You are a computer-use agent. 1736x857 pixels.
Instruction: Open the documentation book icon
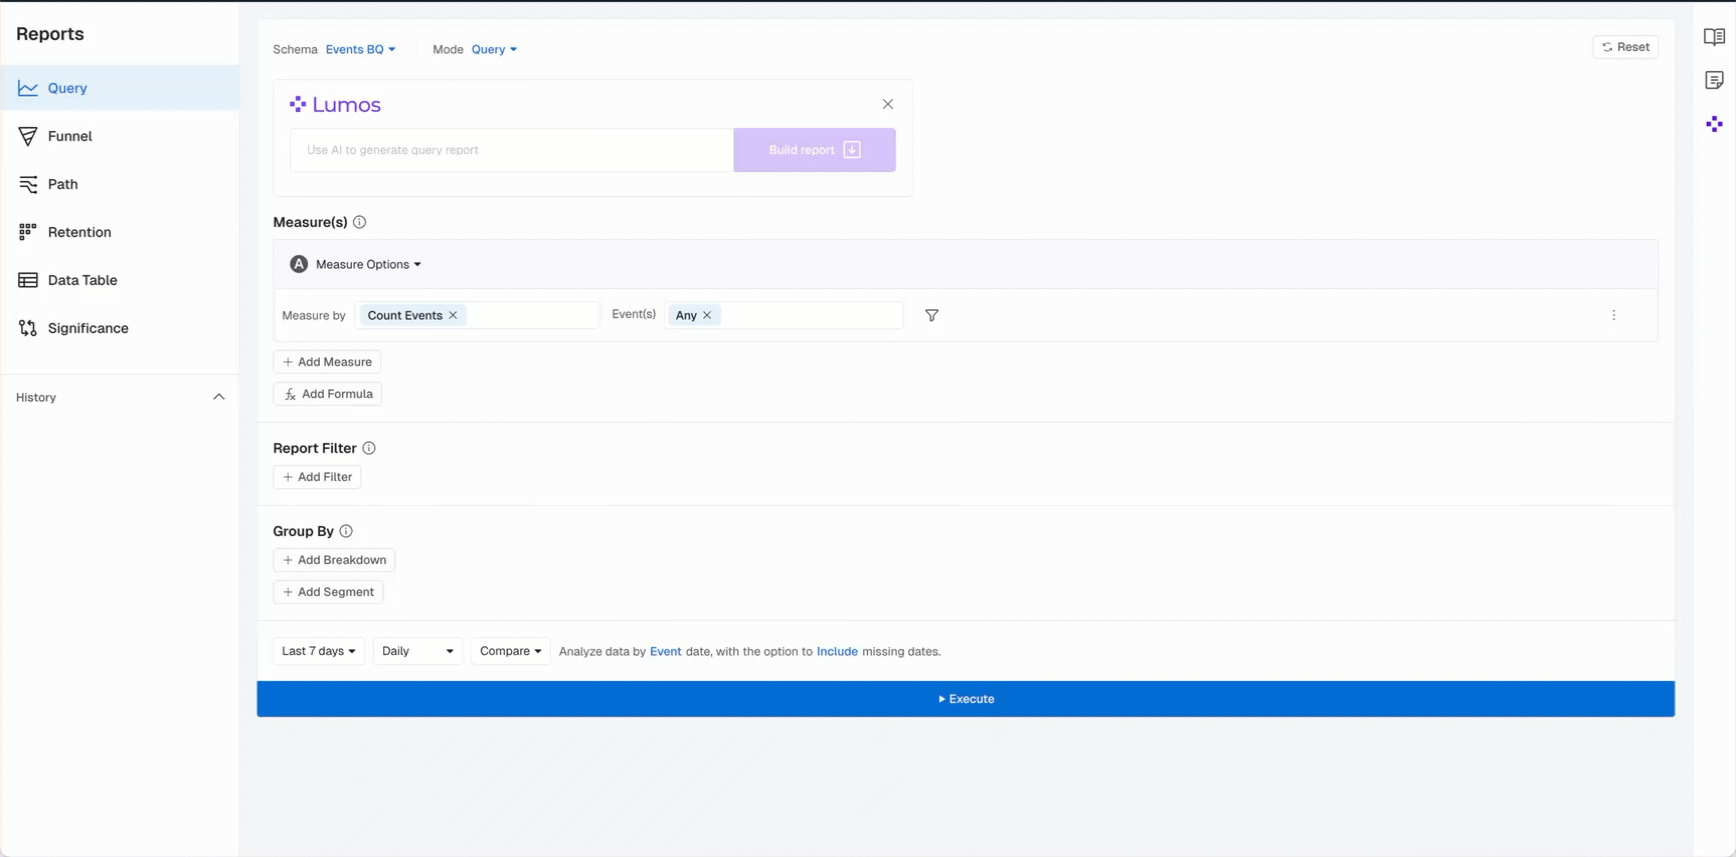pyautogui.click(x=1714, y=37)
